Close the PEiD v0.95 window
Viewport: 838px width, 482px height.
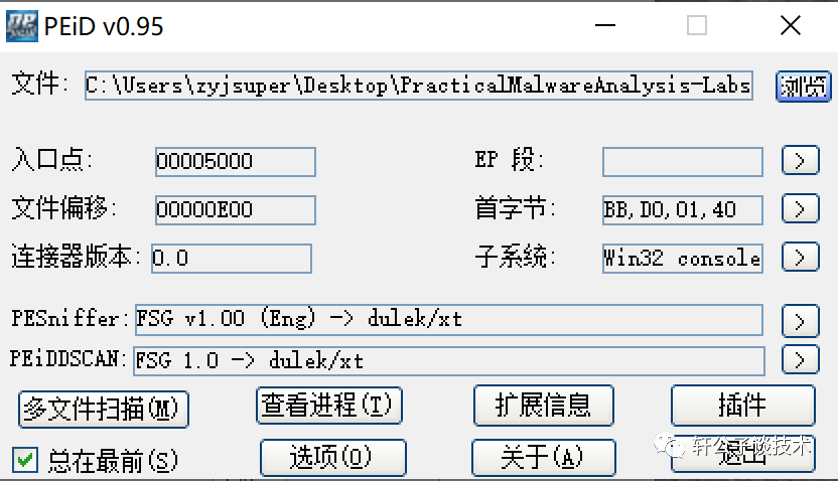(x=790, y=25)
